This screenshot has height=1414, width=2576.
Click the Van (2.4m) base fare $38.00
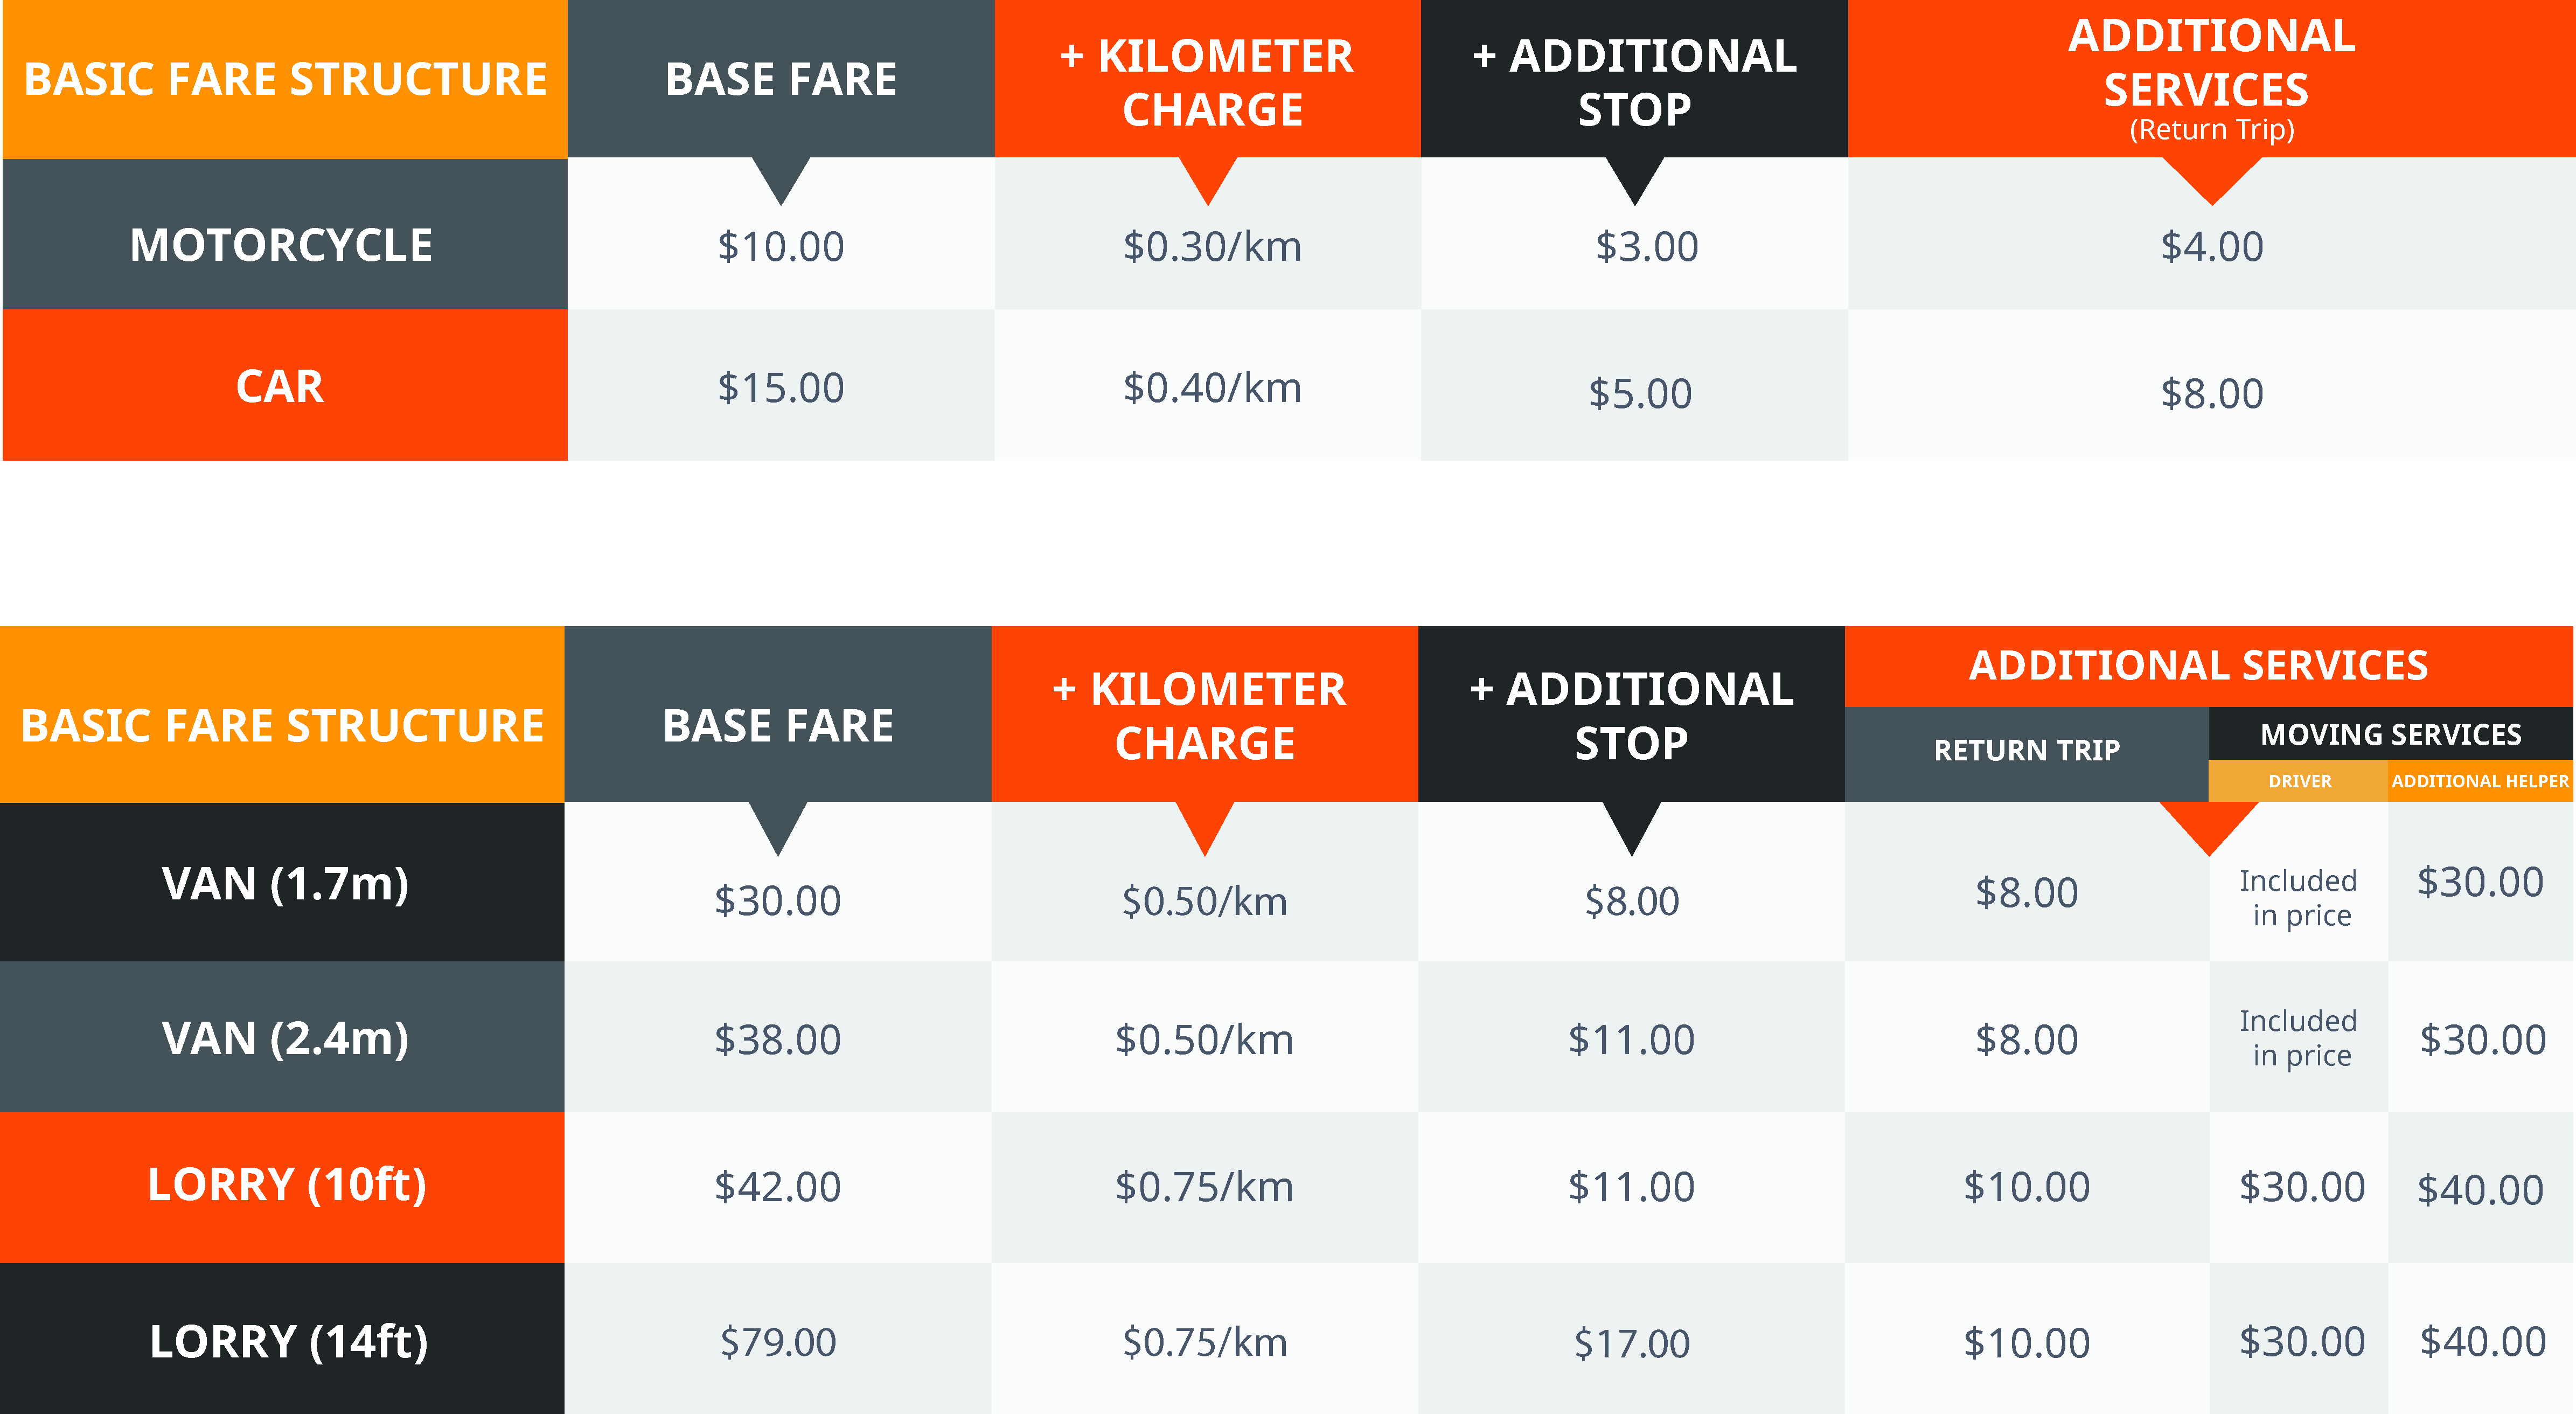point(778,1040)
